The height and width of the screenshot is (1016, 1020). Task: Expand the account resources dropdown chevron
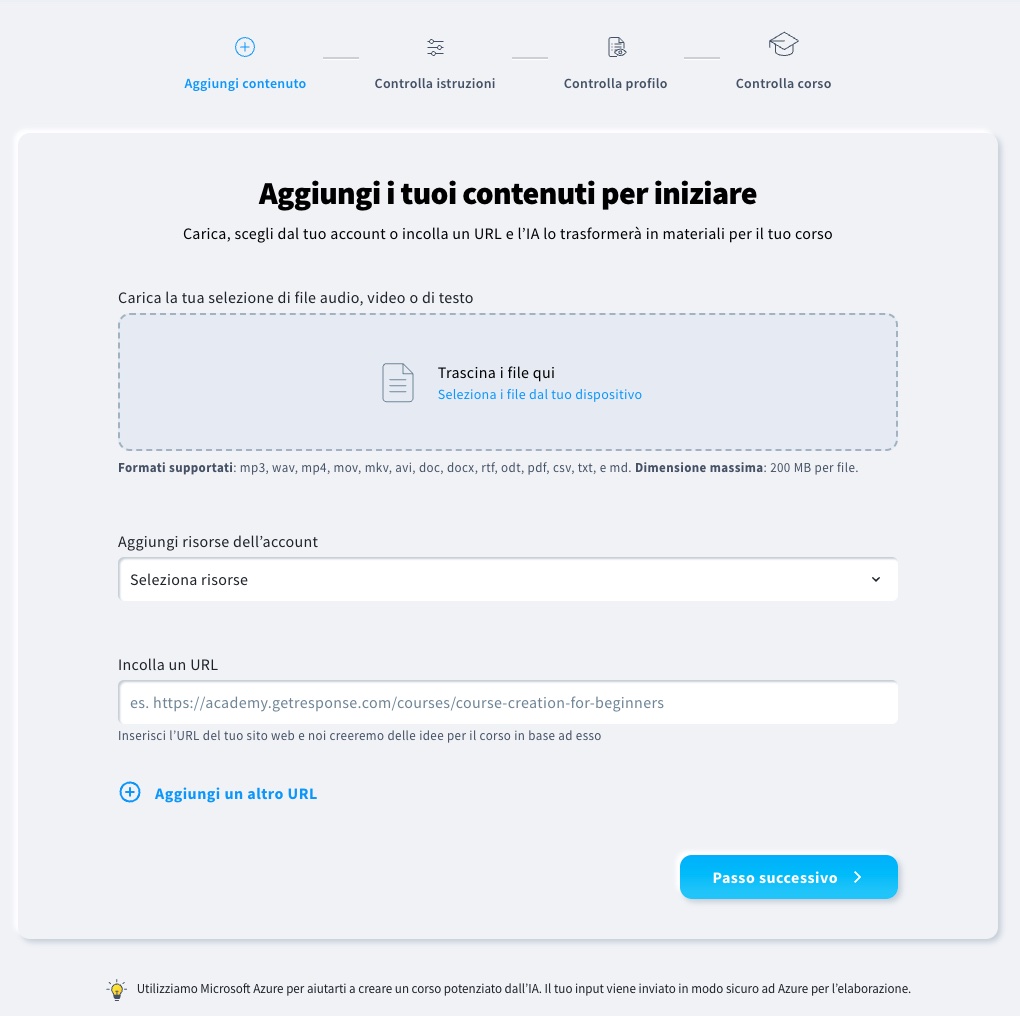pyautogui.click(x=876, y=580)
